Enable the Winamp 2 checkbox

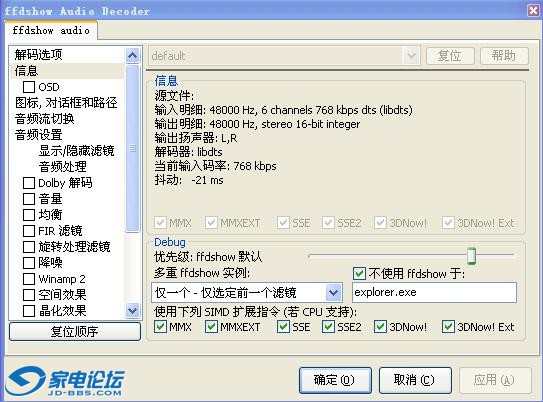(29, 279)
